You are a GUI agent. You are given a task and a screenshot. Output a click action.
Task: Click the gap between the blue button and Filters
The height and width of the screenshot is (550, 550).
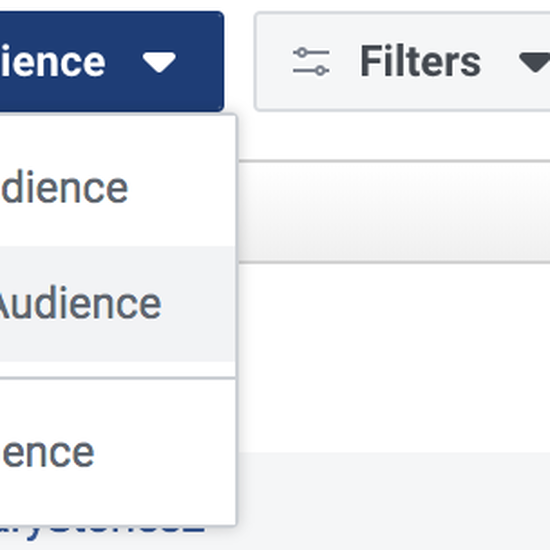[x=239, y=61]
